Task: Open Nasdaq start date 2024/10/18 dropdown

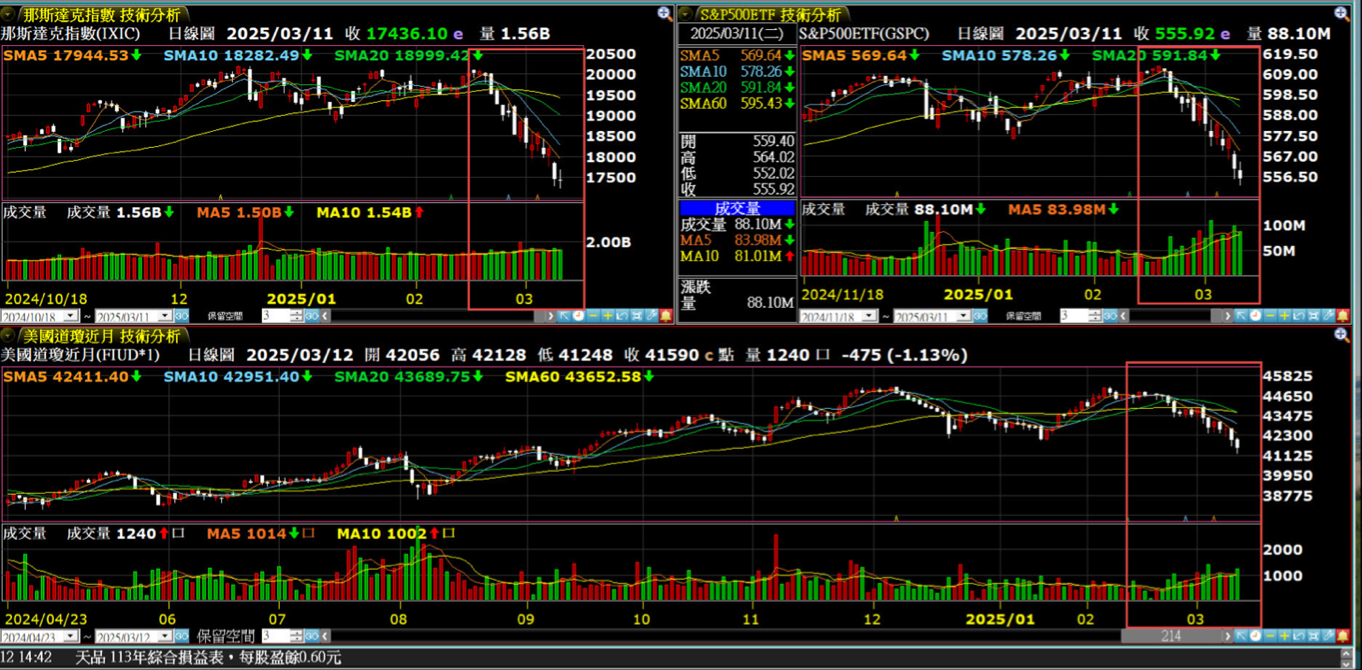Action: tap(71, 316)
